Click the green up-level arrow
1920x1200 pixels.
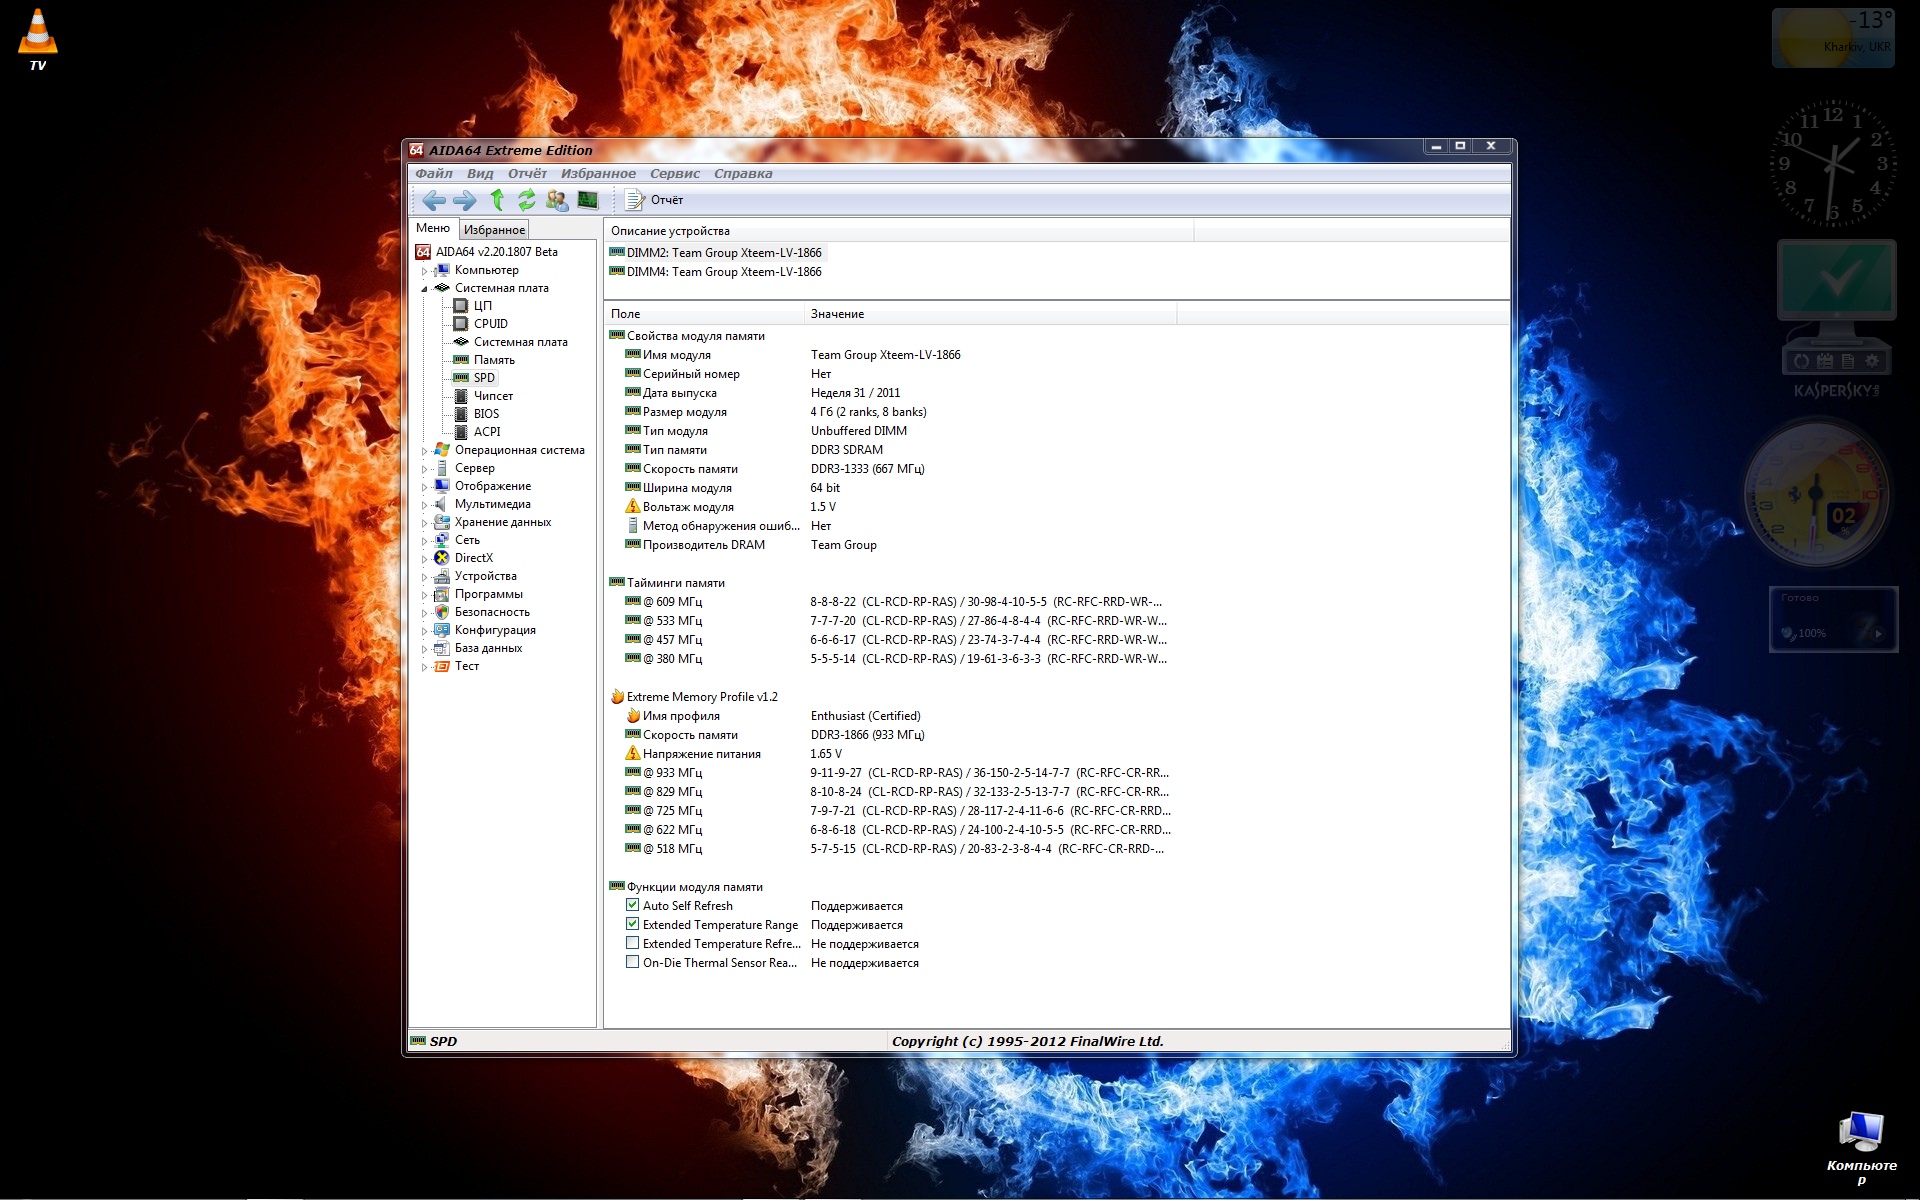pos(496,200)
